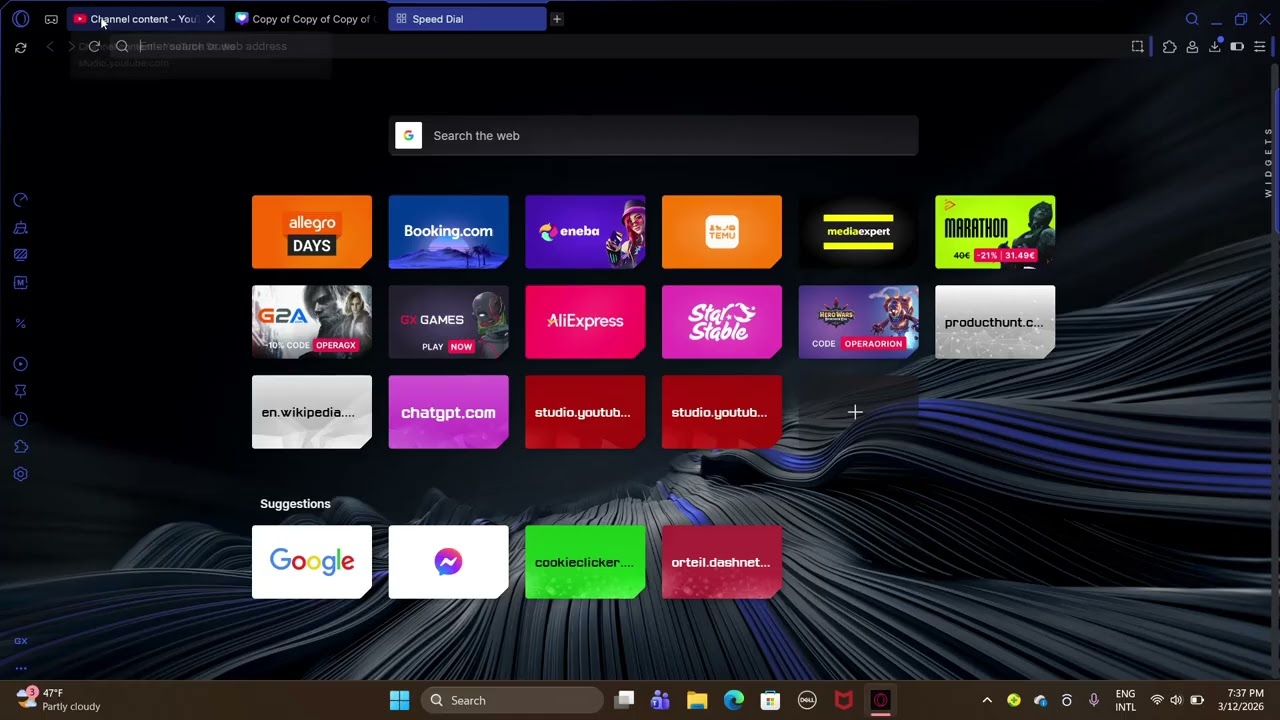
Task: Open History clock icon in sidebar
Action: pyautogui.click(x=20, y=419)
